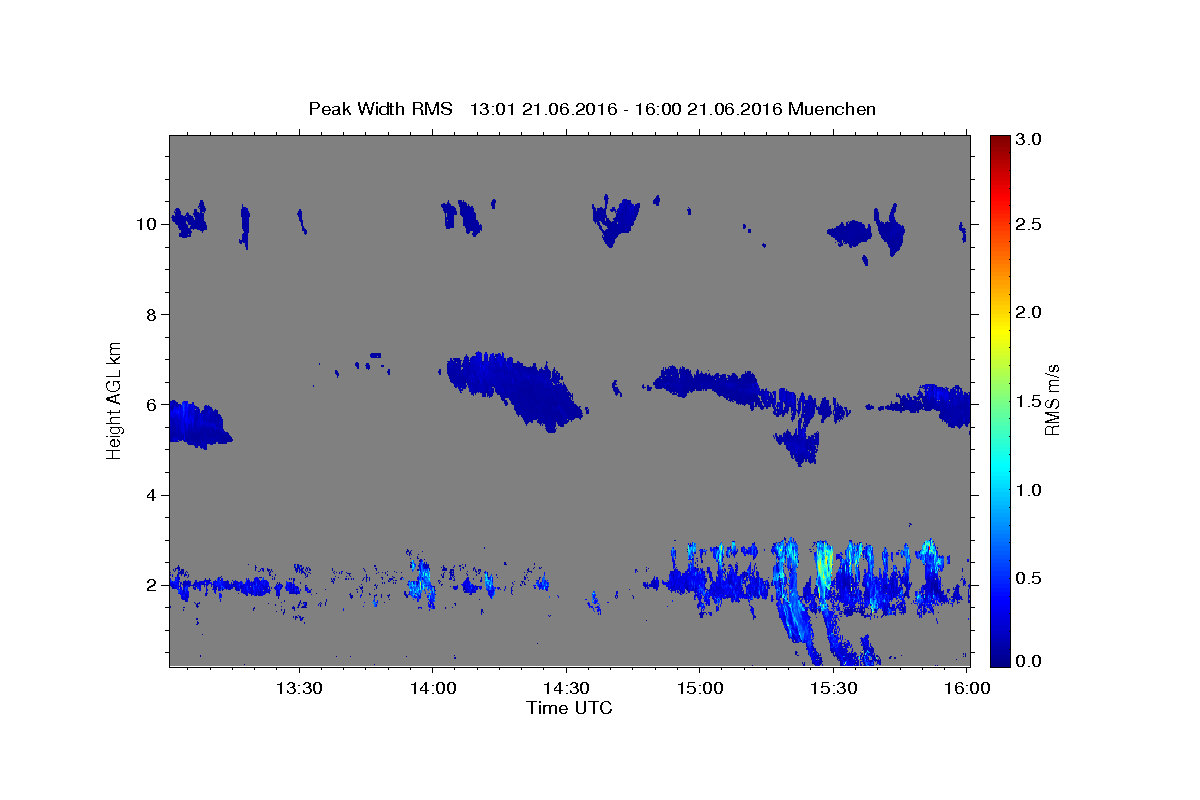
Task: Click the 'Time UTC' axis label
Action: click(x=569, y=708)
